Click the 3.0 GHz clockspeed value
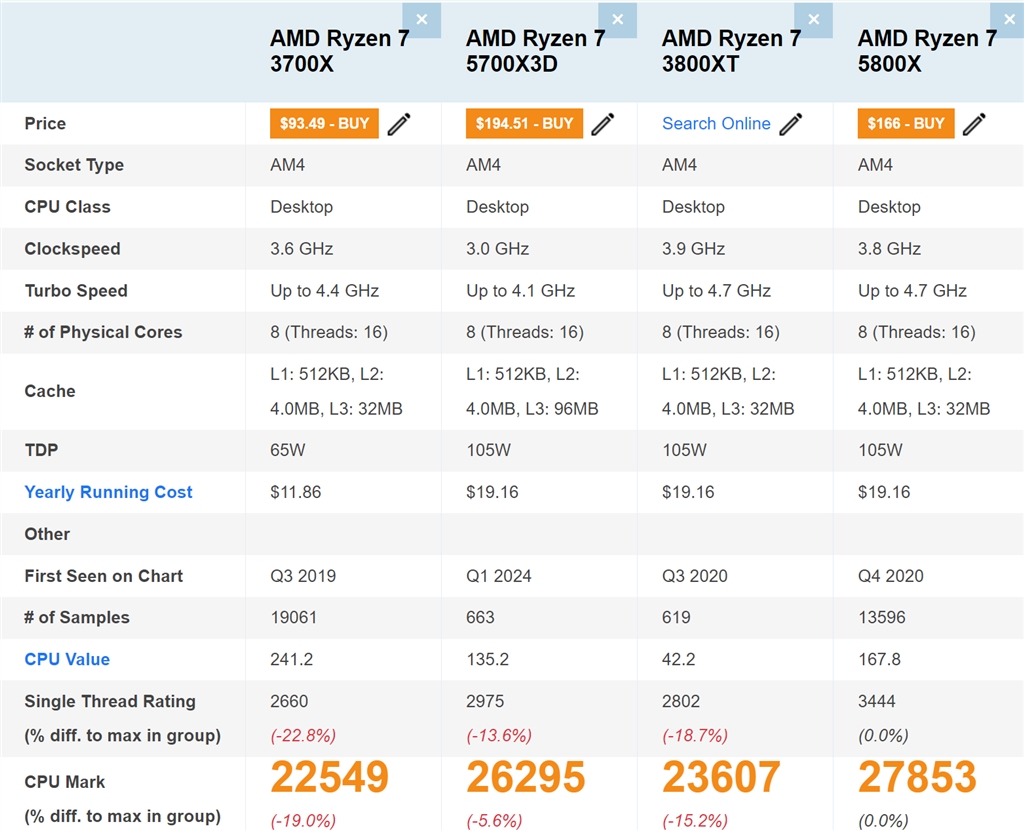 498,249
